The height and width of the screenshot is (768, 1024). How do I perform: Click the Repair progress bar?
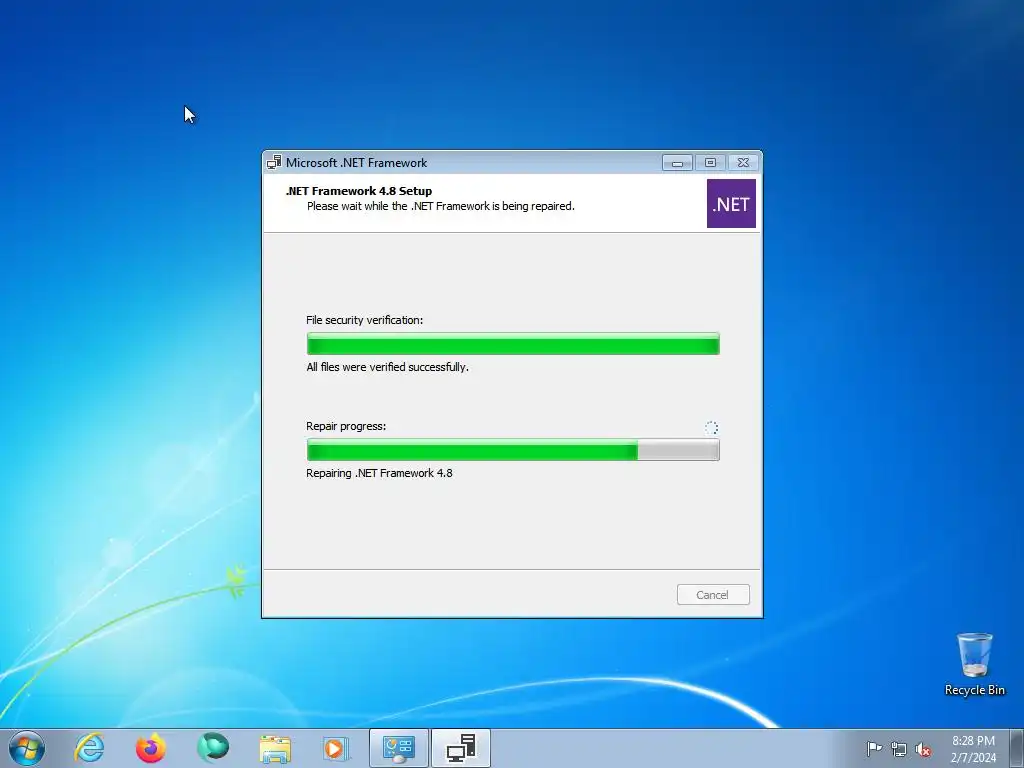click(x=513, y=450)
